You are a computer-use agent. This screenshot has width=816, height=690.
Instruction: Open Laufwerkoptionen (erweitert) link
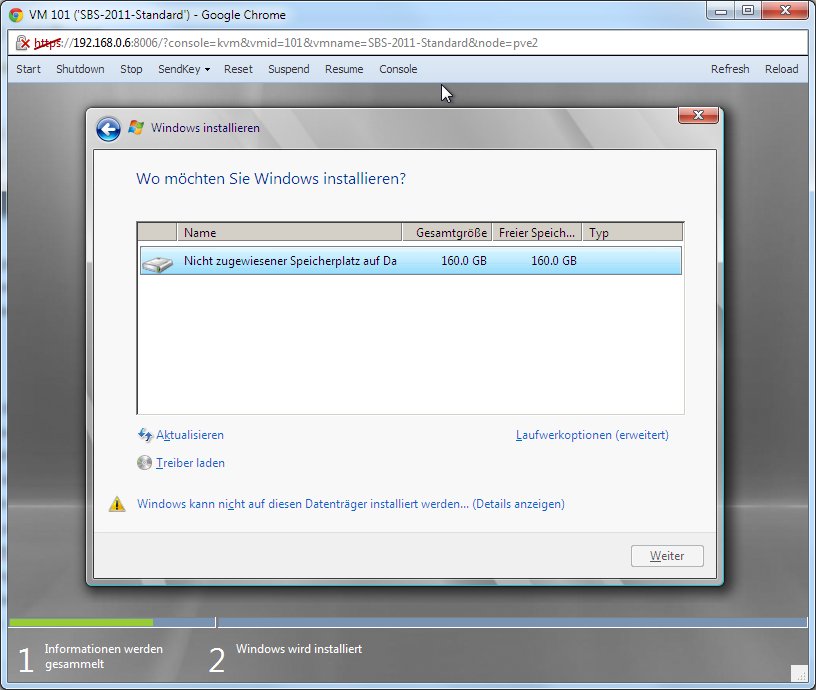592,435
